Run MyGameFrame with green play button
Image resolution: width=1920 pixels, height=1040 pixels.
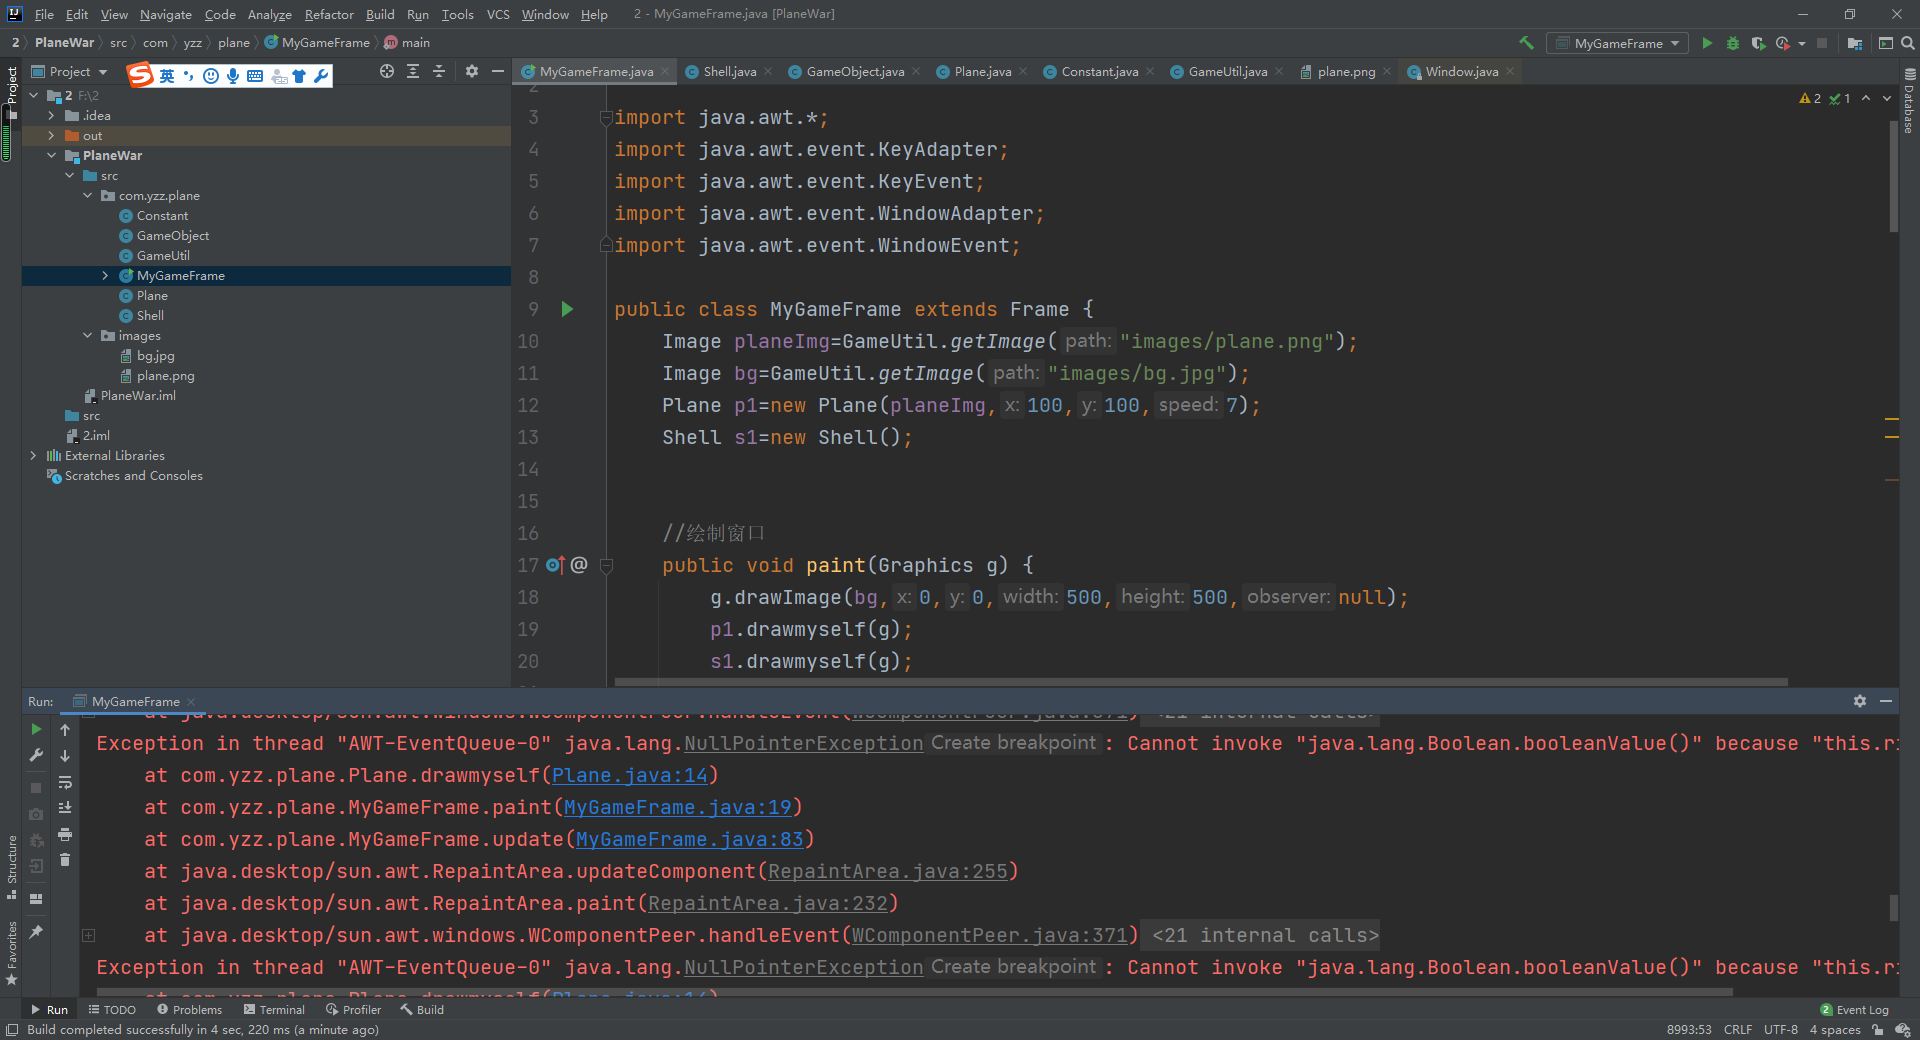click(x=1707, y=43)
